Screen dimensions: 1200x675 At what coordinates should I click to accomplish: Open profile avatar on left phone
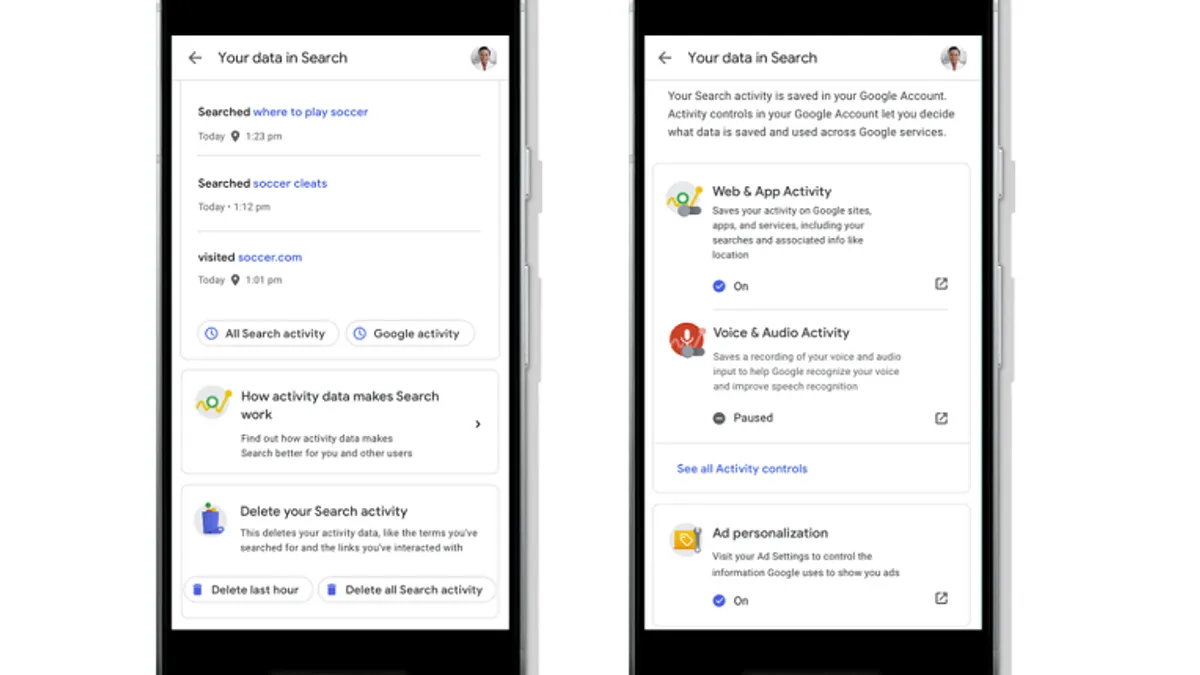point(484,58)
